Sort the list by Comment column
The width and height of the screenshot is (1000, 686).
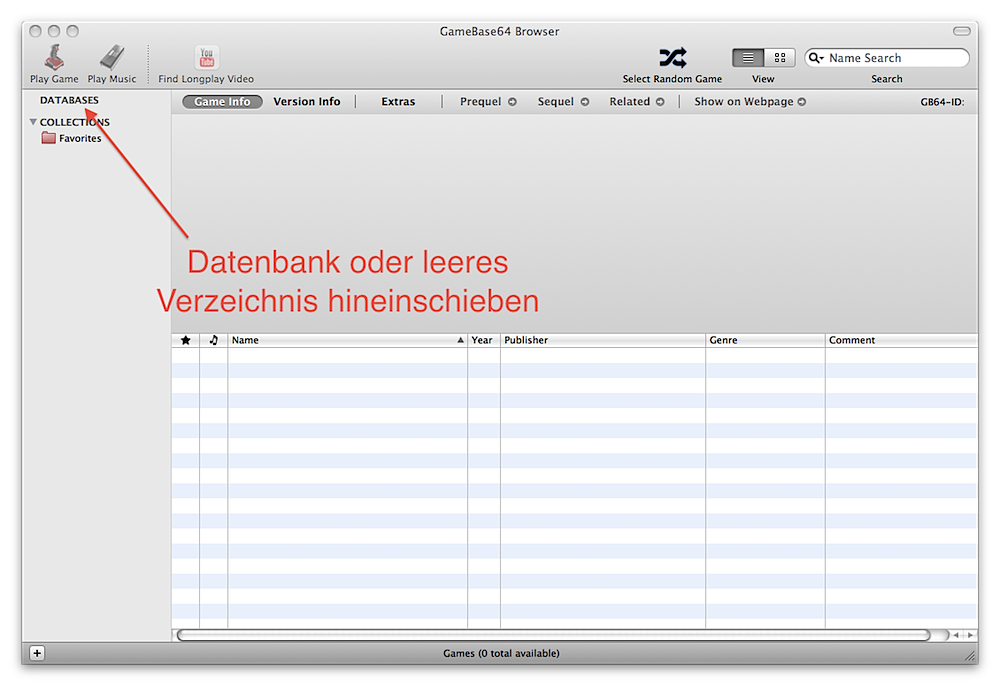[x=902, y=340]
